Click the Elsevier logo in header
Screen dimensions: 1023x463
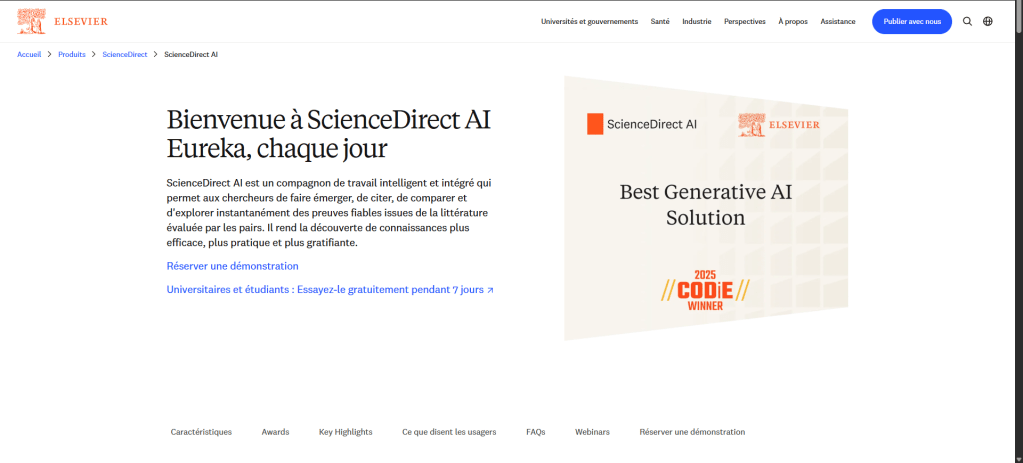(x=62, y=21)
